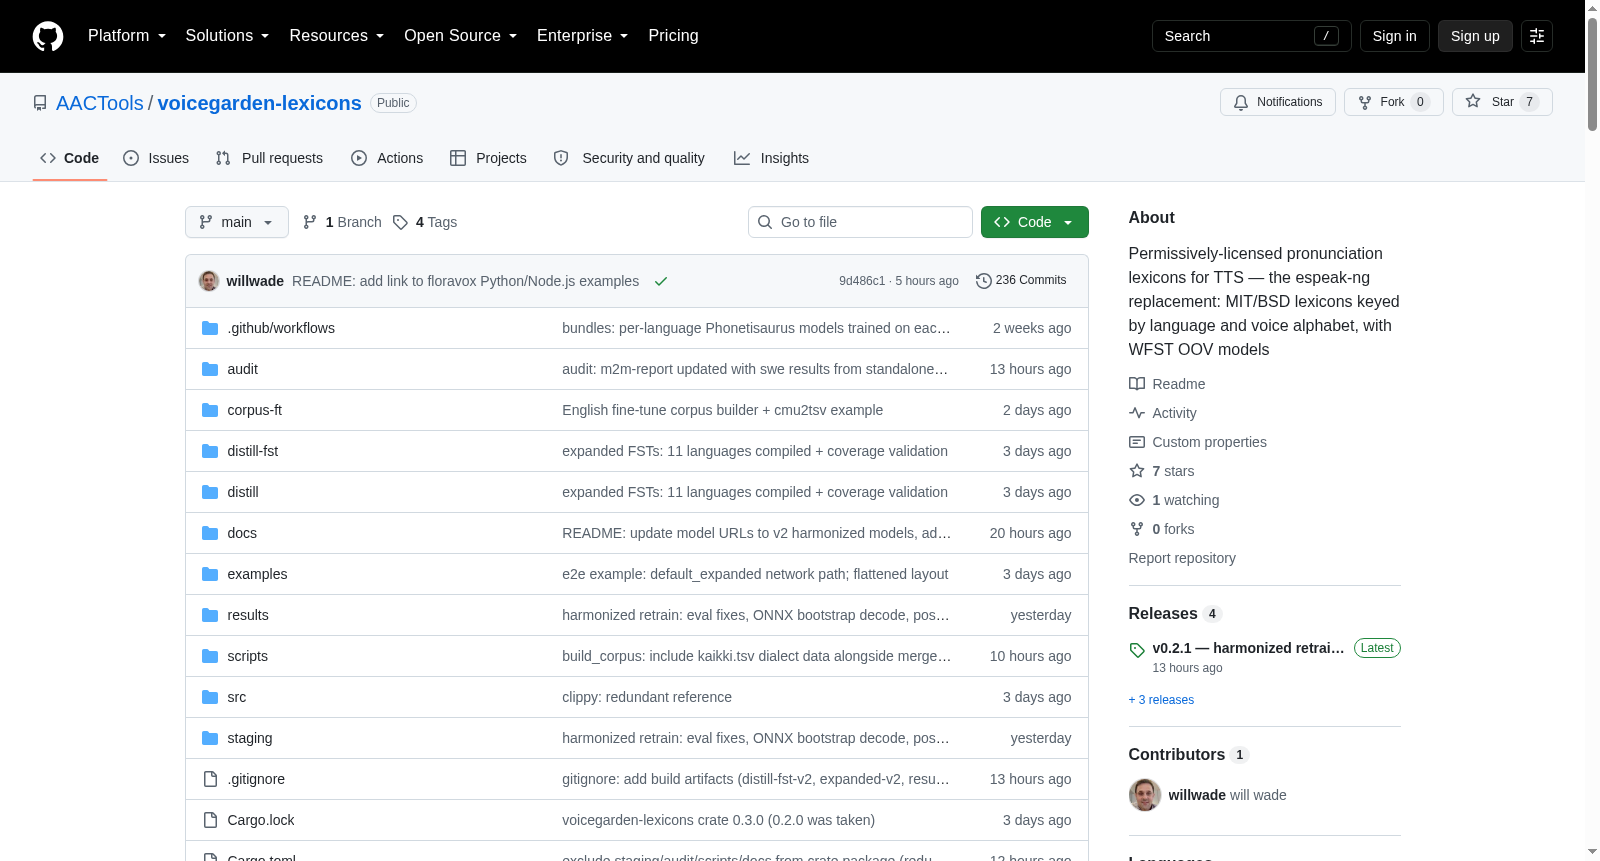View the 236 Commits history
This screenshot has height=861, width=1600.
(x=1021, y=281)
